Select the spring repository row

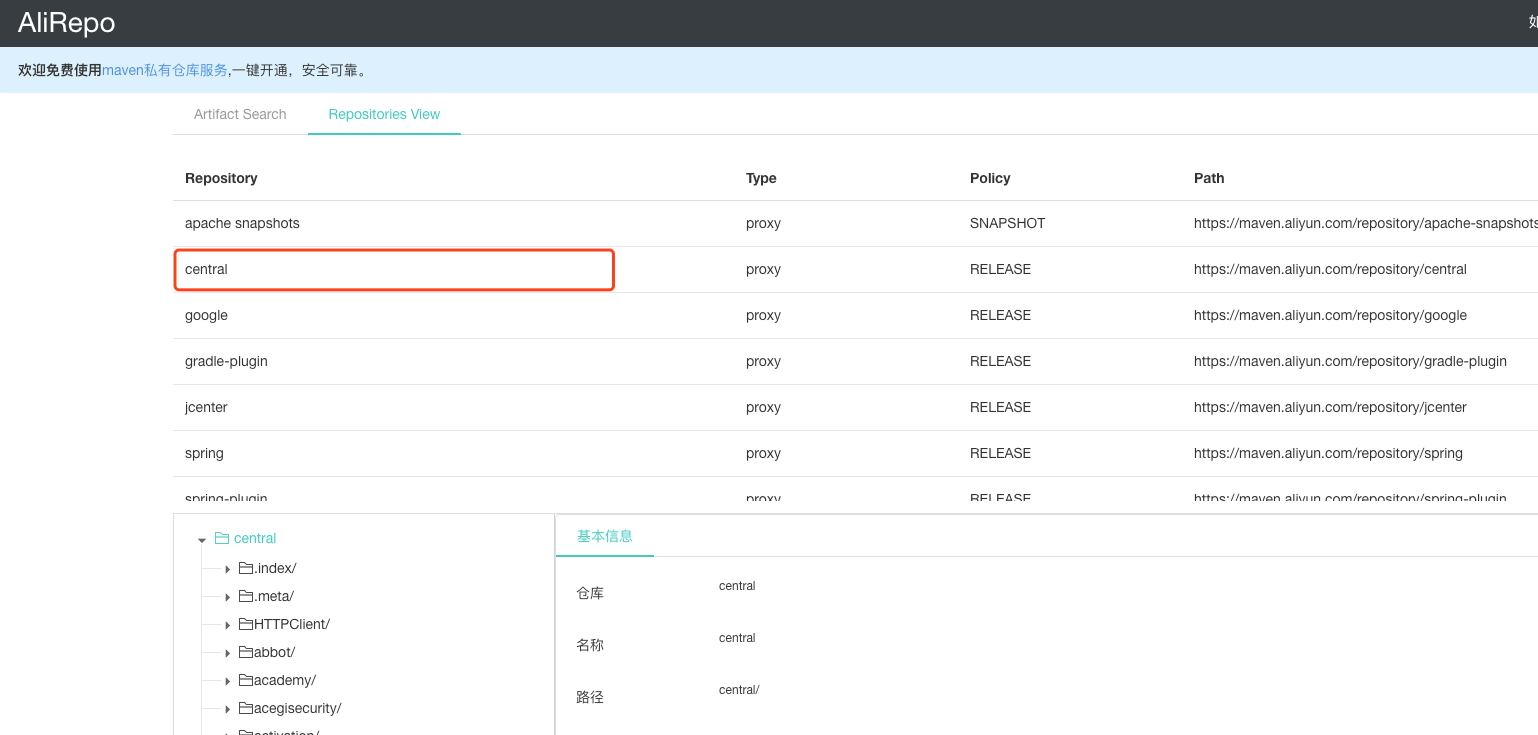point(855,453)
